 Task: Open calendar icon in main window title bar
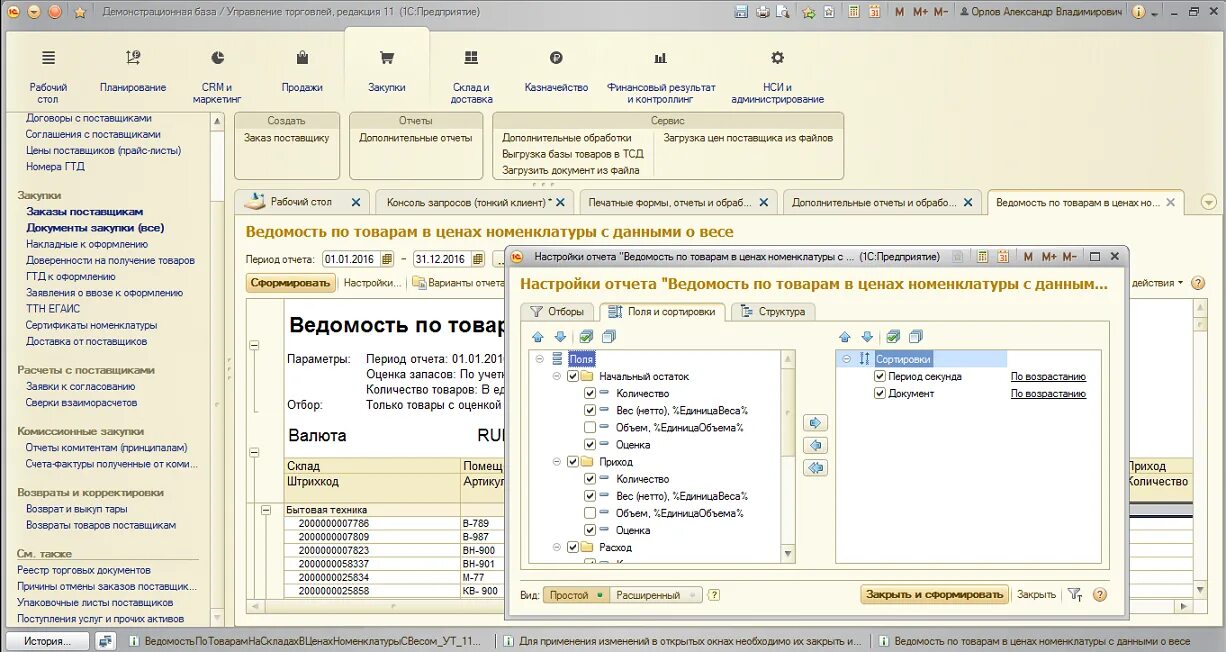[874, 12]
